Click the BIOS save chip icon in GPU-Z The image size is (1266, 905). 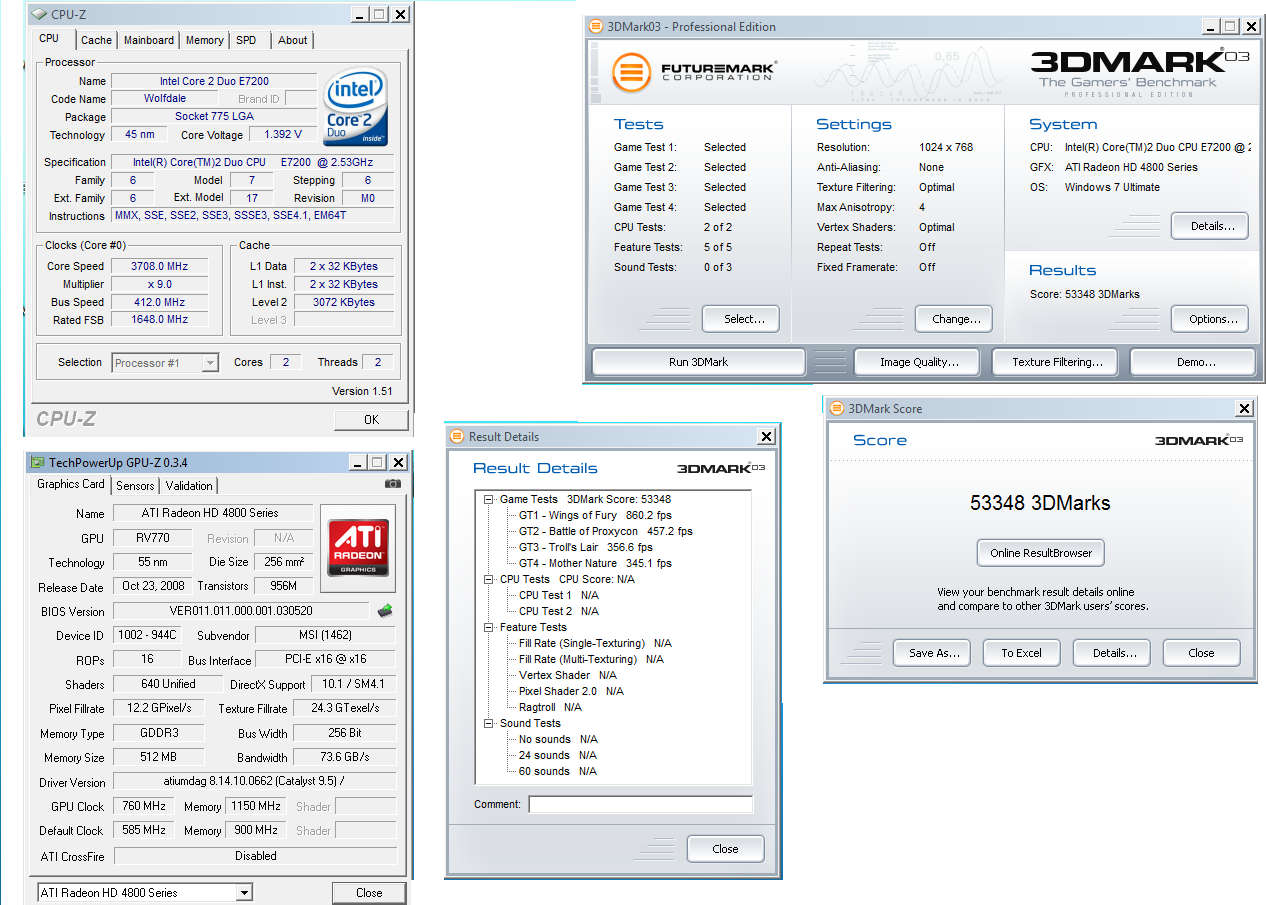[385, 610]
